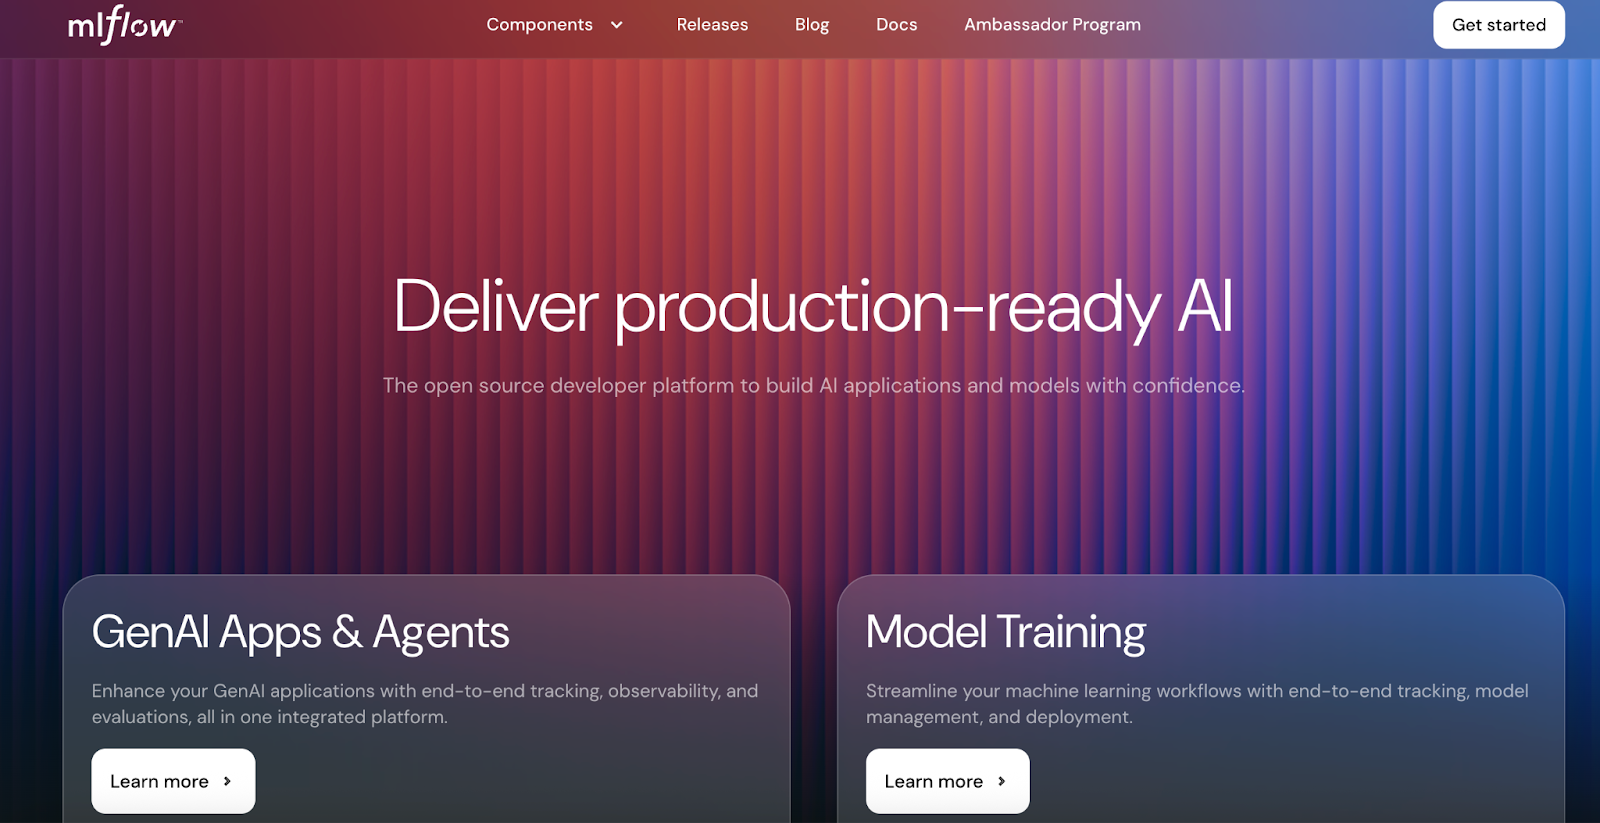Click Learn more under GenAI Apps & Agents
This screenshot has height=823, width=1600.
[x=173, y=781]
